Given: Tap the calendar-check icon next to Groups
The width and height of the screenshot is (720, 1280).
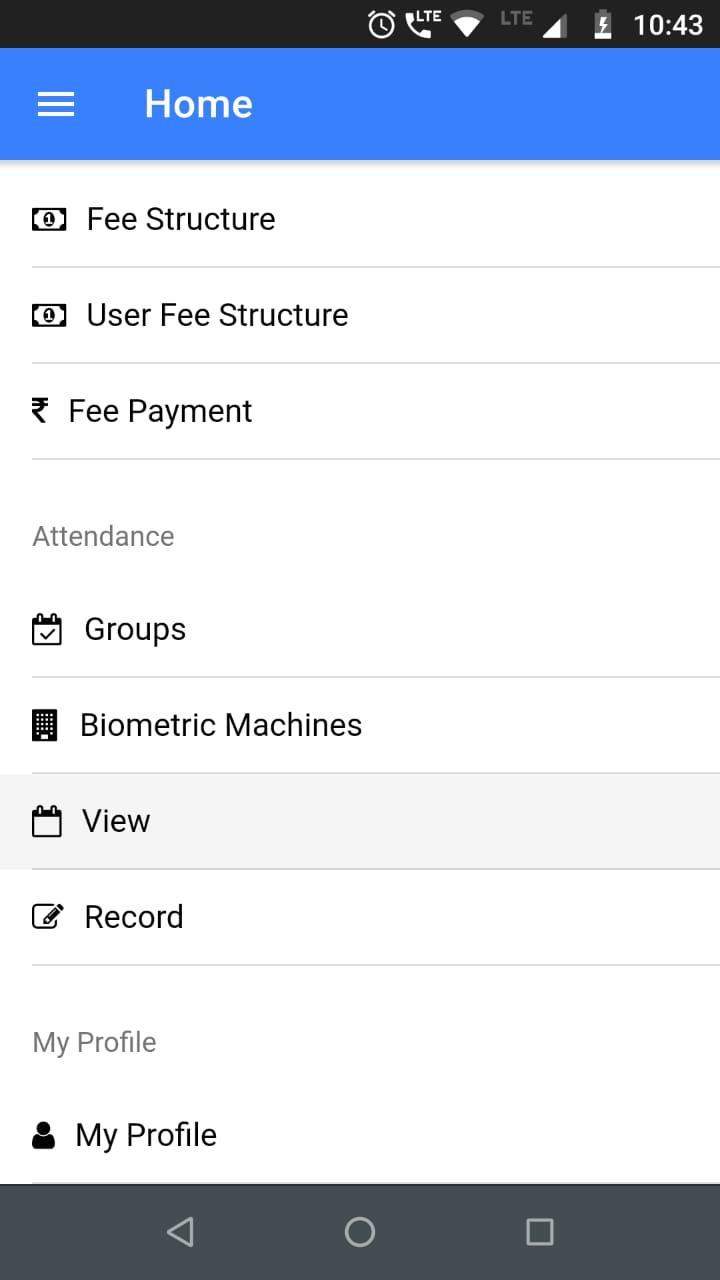Looking at the screenshot, I should (x=47, y=629).
